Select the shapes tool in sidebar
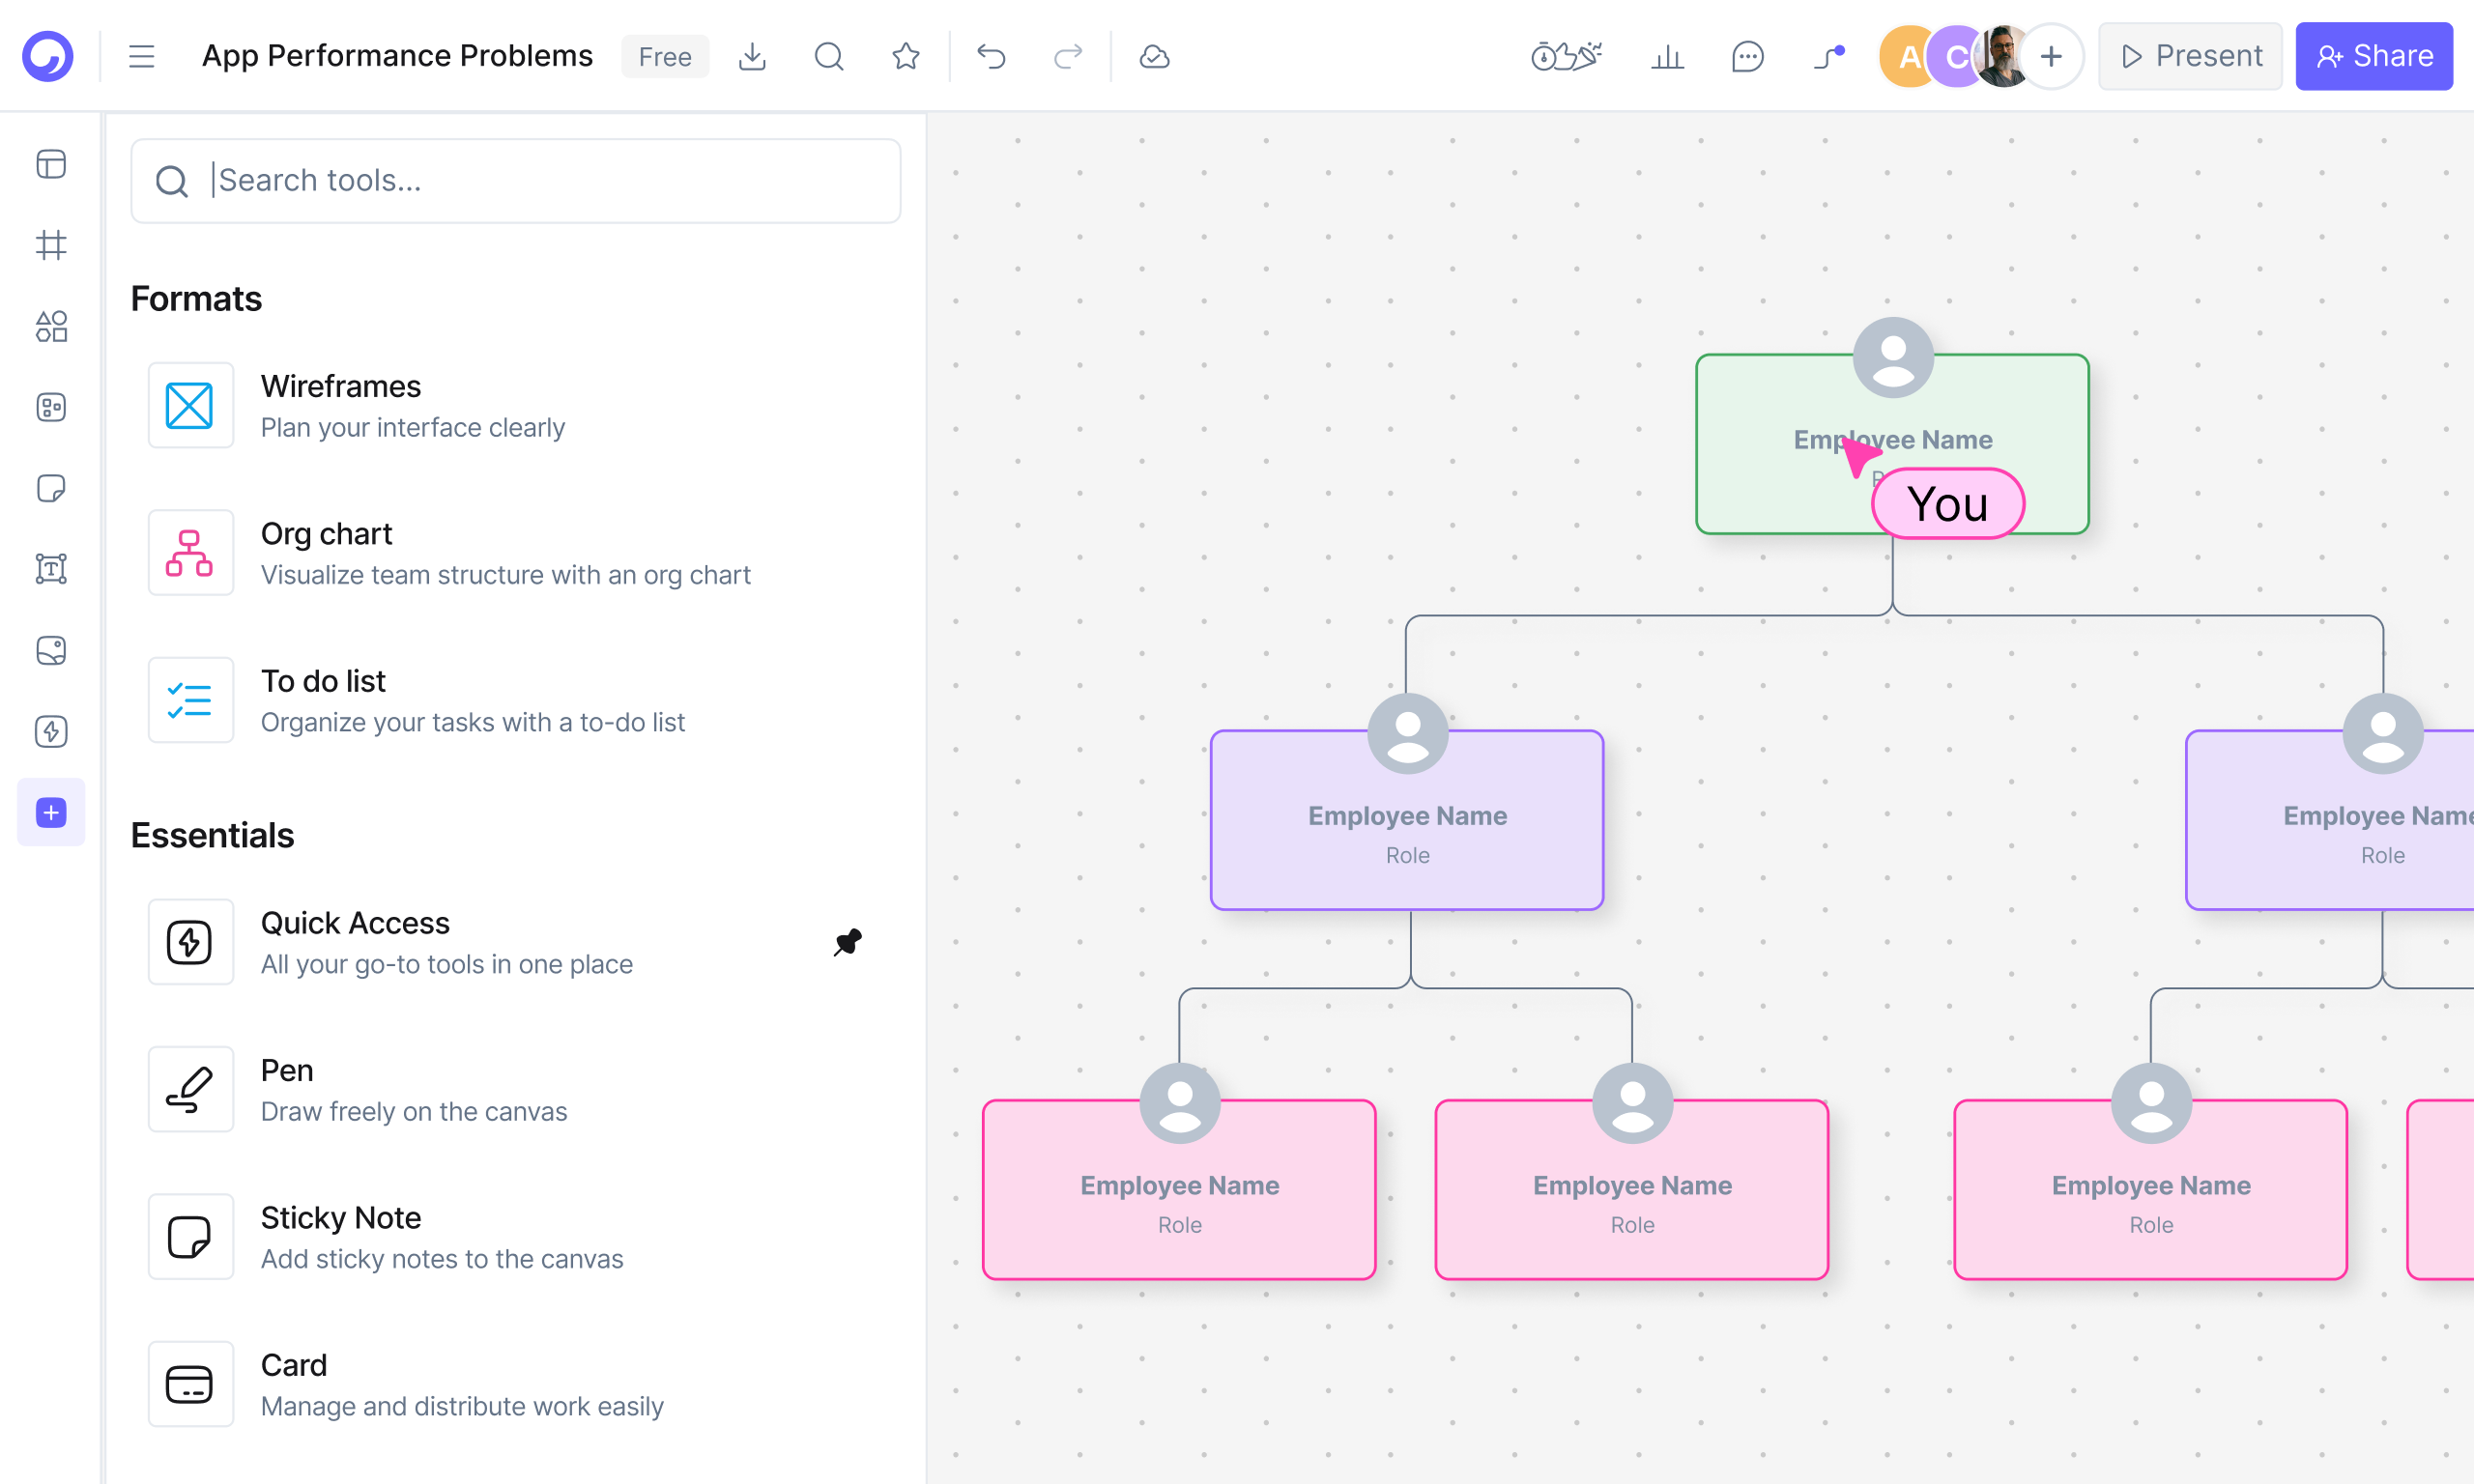2474x1484 pixels. [51, 326]
